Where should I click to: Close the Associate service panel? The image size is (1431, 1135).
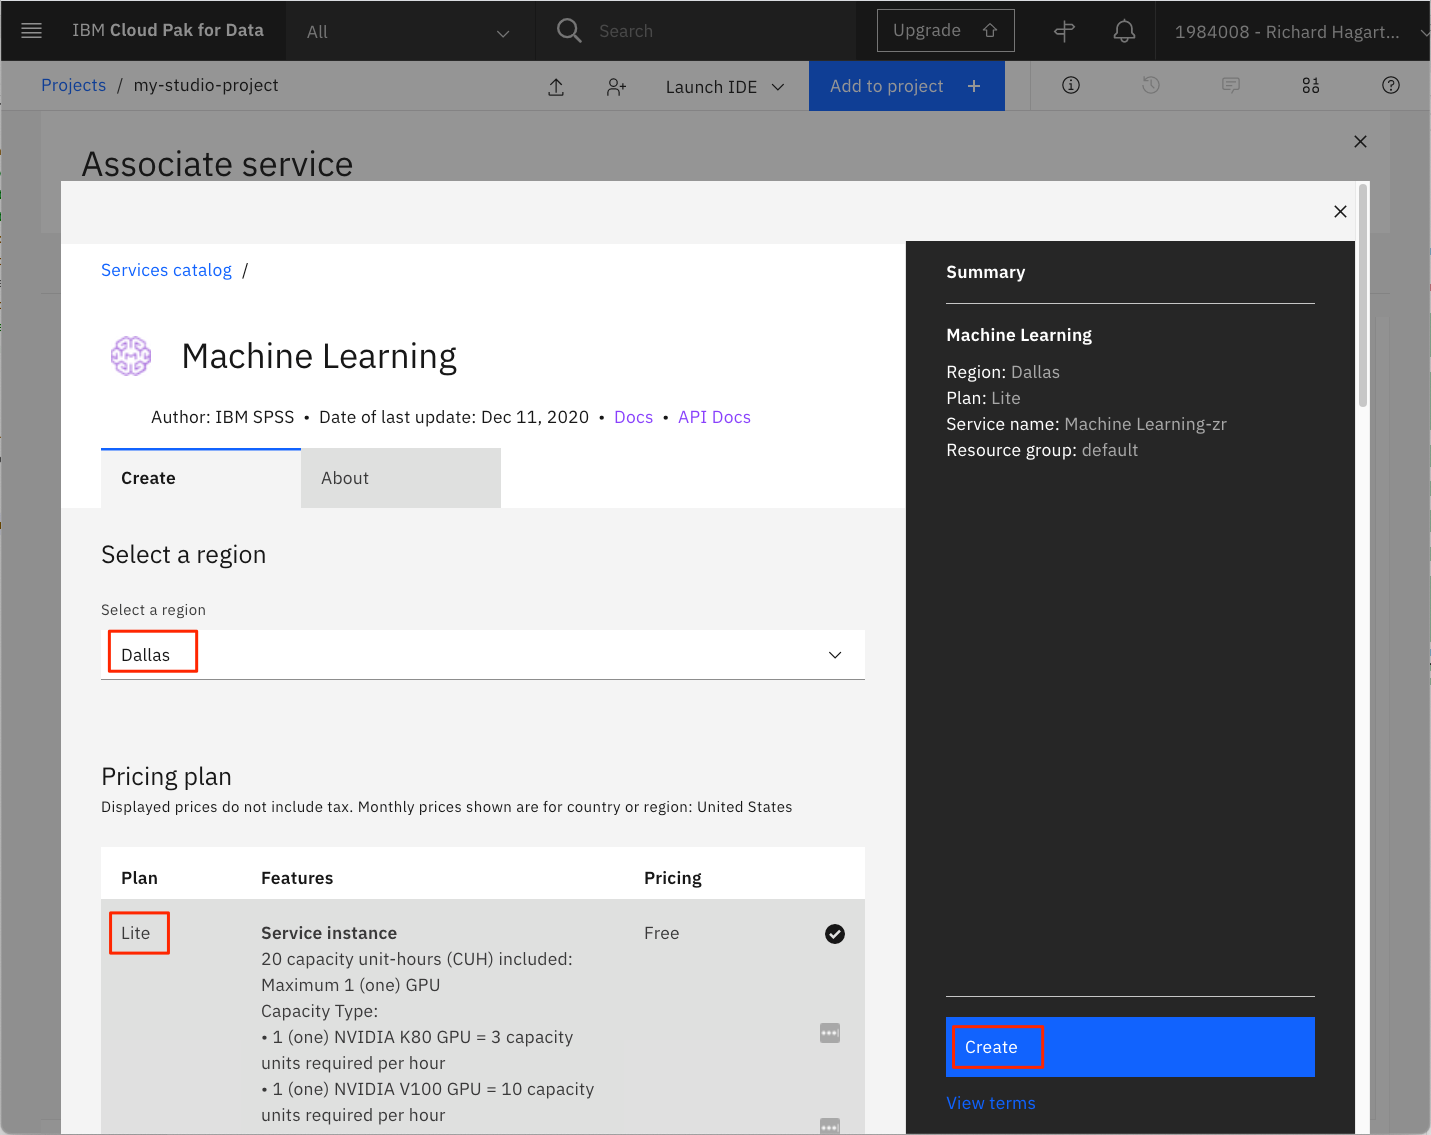(x=1360, y=141)
